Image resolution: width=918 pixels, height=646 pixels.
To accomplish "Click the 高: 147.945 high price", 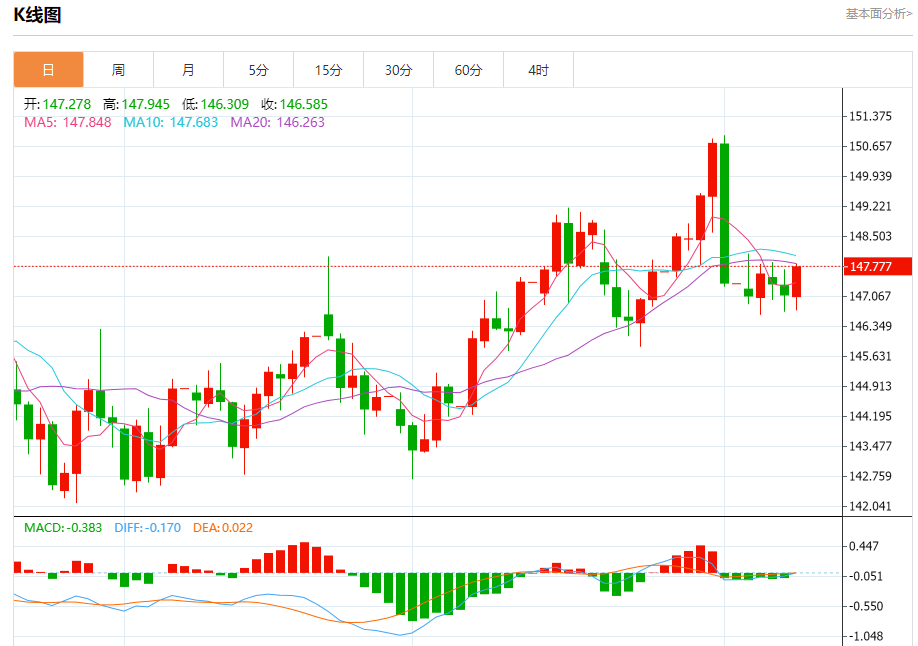I will 136,104.
